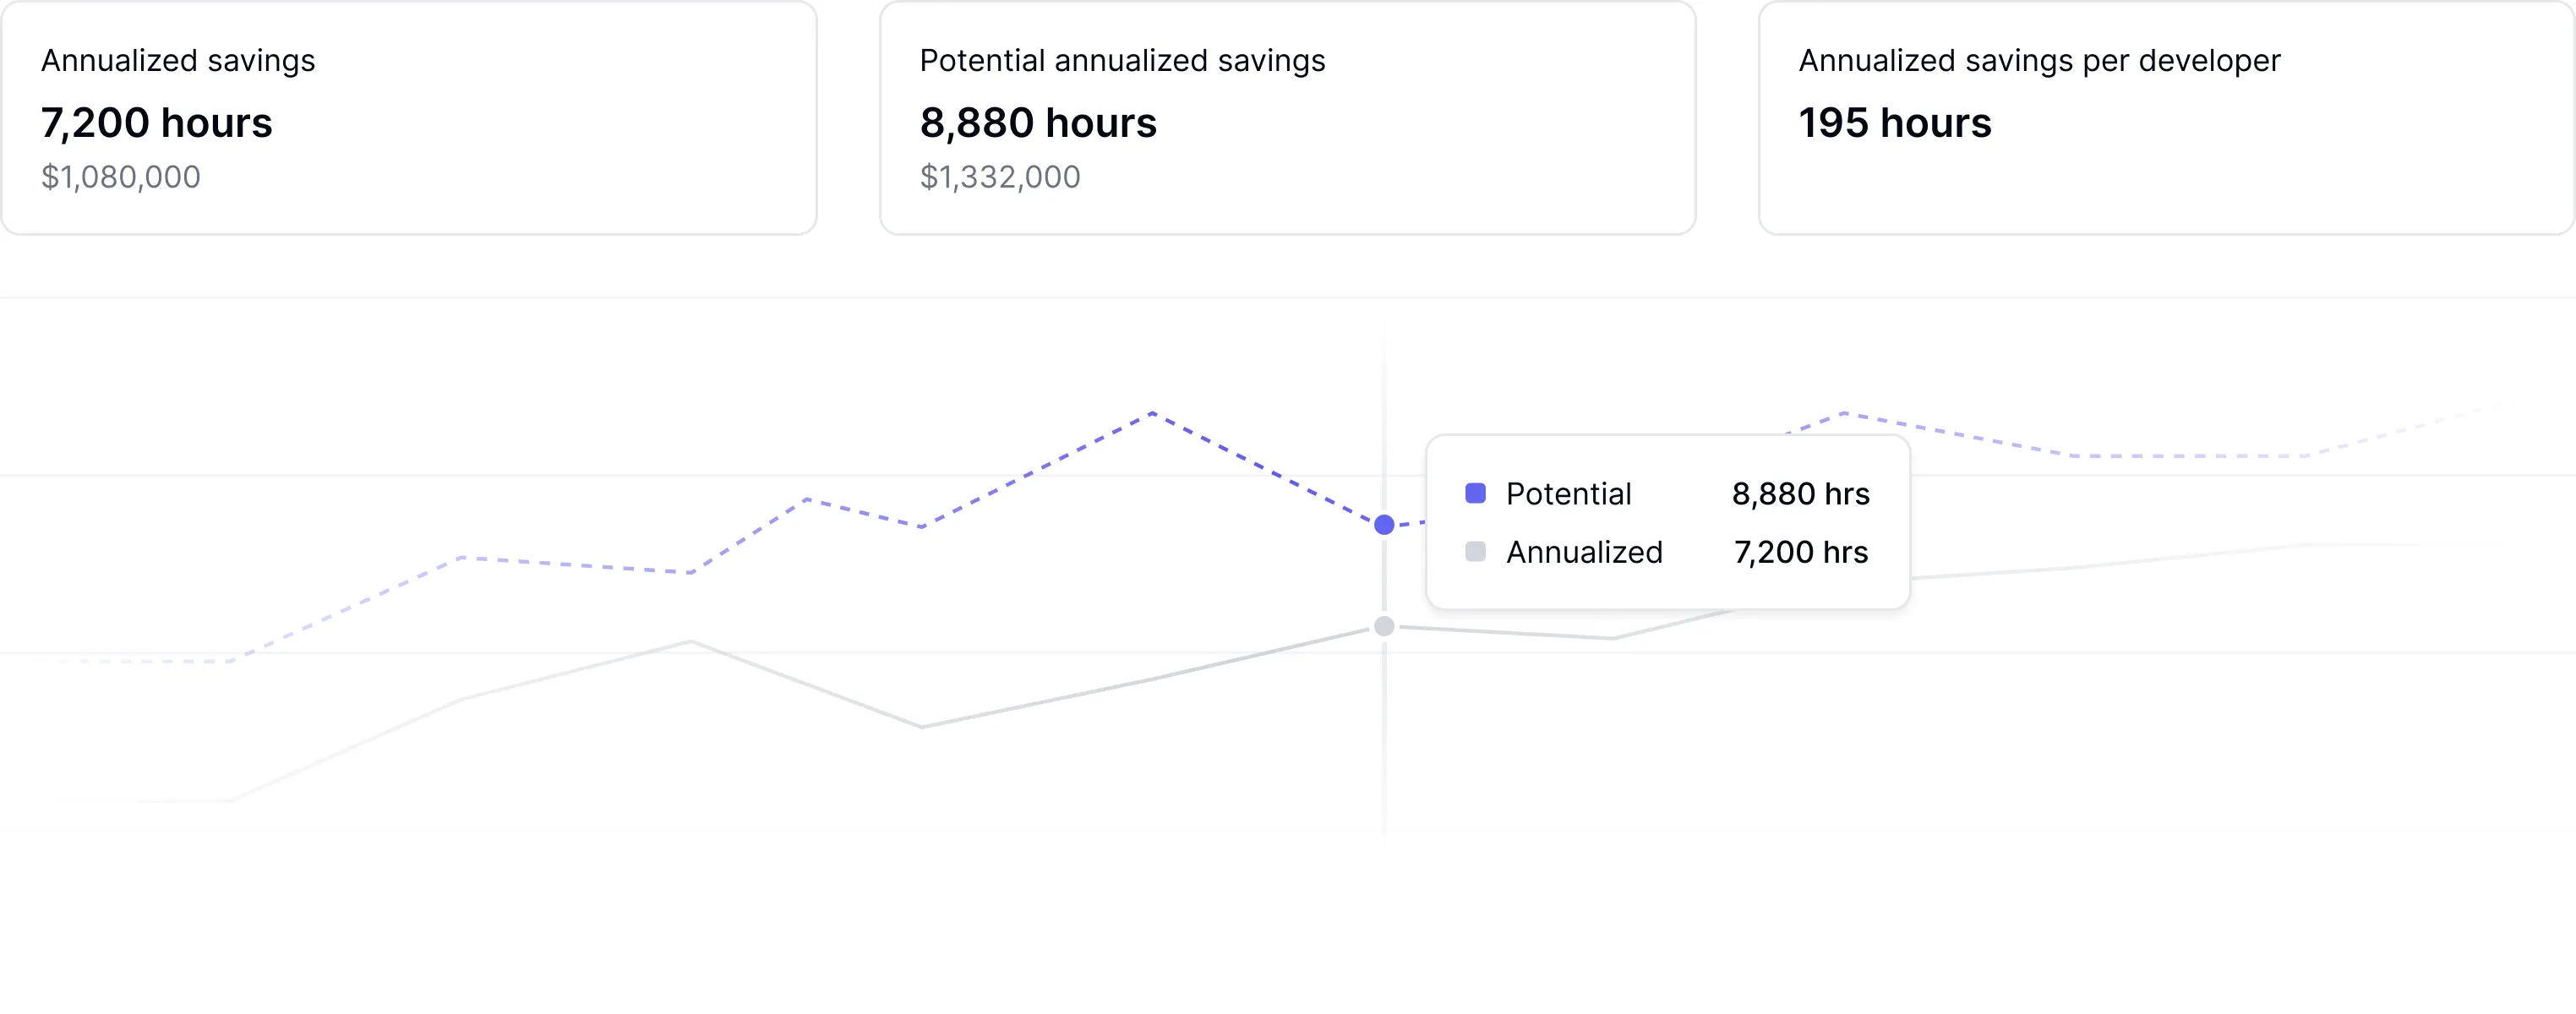Click the 7,200 hrs tooltip value
The image size is (2576, 1014).
1800,552
